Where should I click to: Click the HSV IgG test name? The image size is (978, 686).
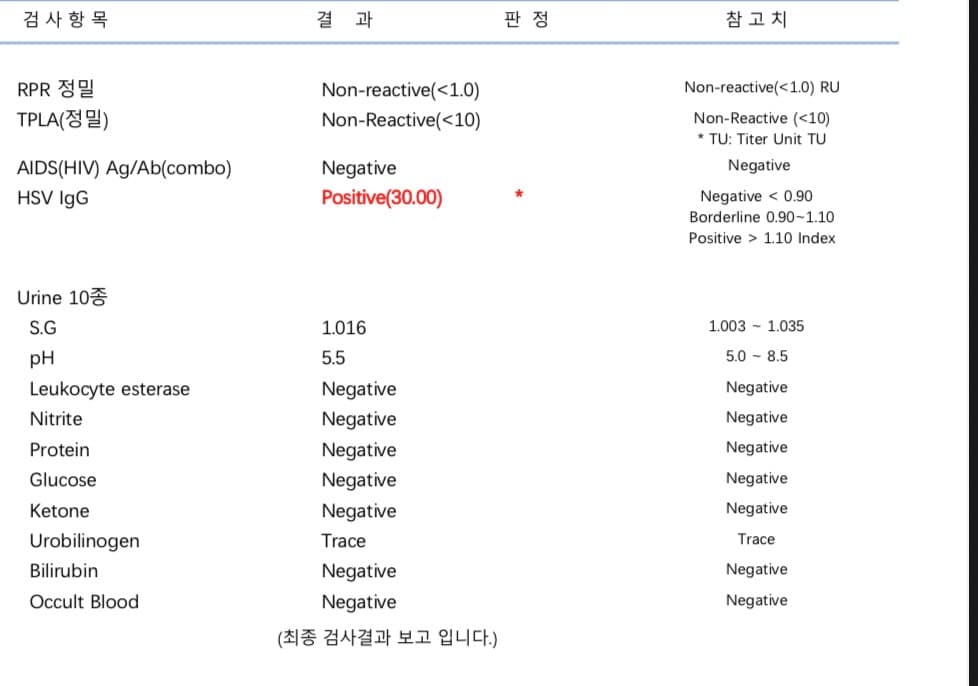click(x=53, y=198)
